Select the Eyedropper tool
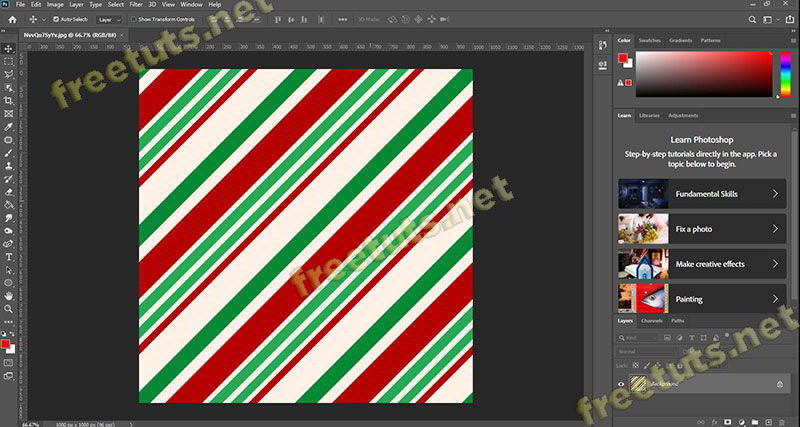 pos(9,127)
